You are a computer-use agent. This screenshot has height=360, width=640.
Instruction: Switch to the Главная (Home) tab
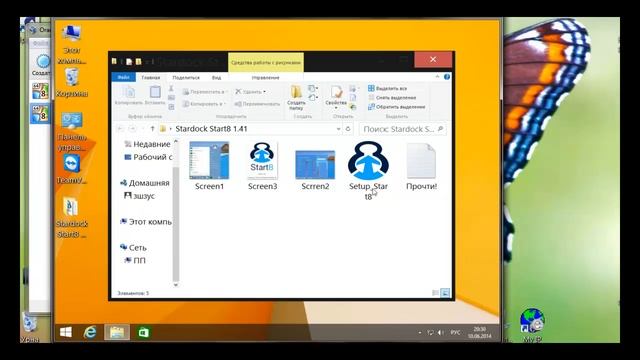point(151,77)
